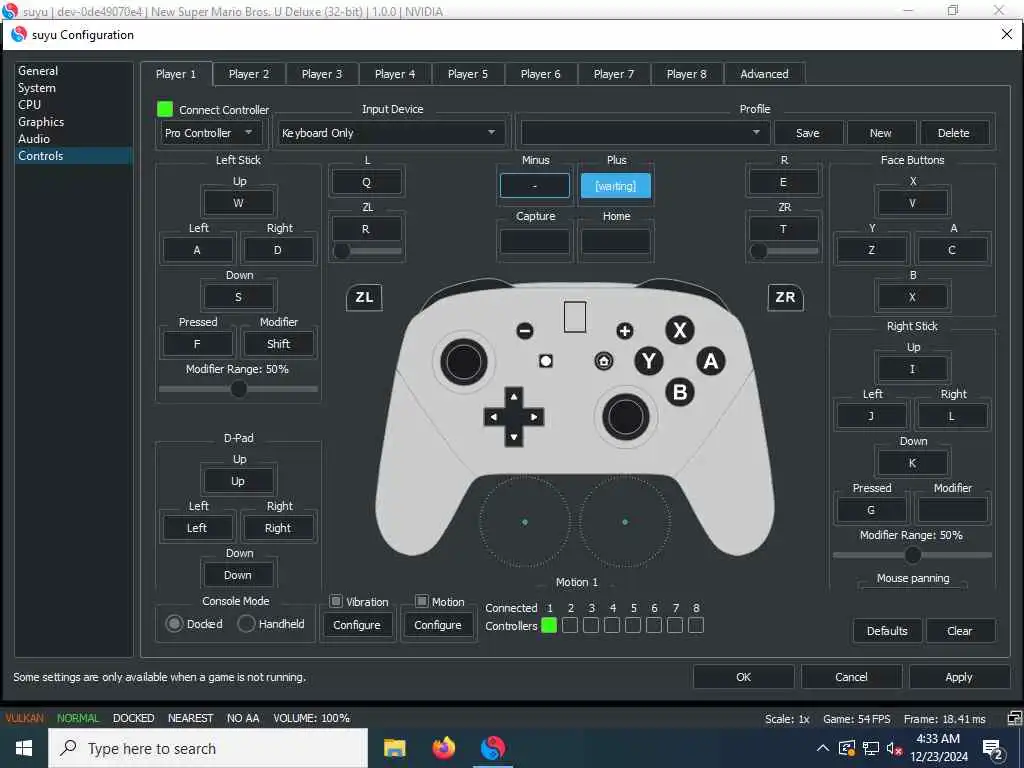
Task: Open the notification center icon
Action: [994, 749]
